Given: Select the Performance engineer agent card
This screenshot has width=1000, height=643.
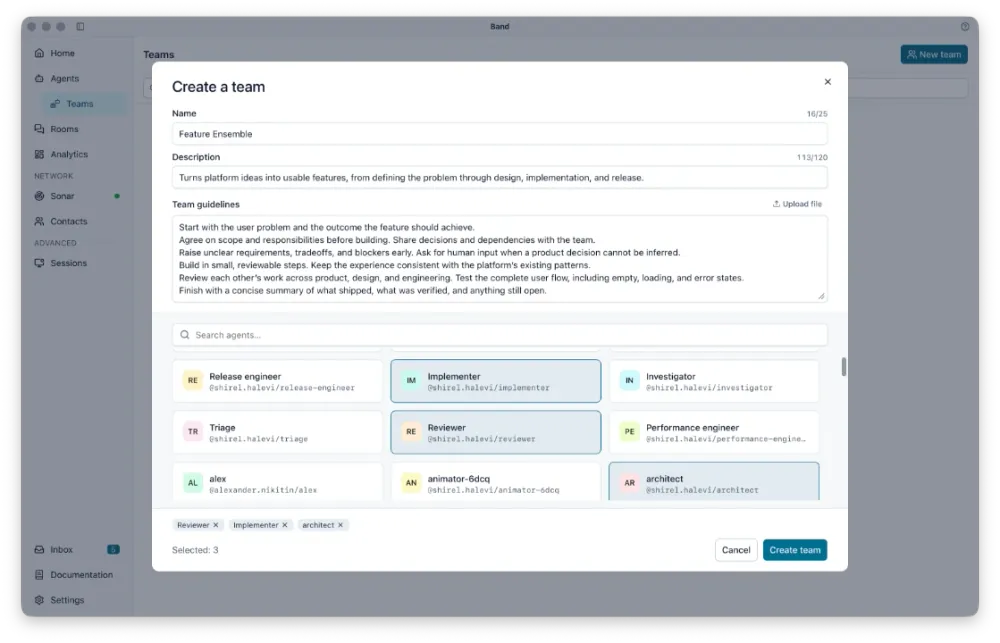Looking at the screenshot, I should tap(714, 432).
